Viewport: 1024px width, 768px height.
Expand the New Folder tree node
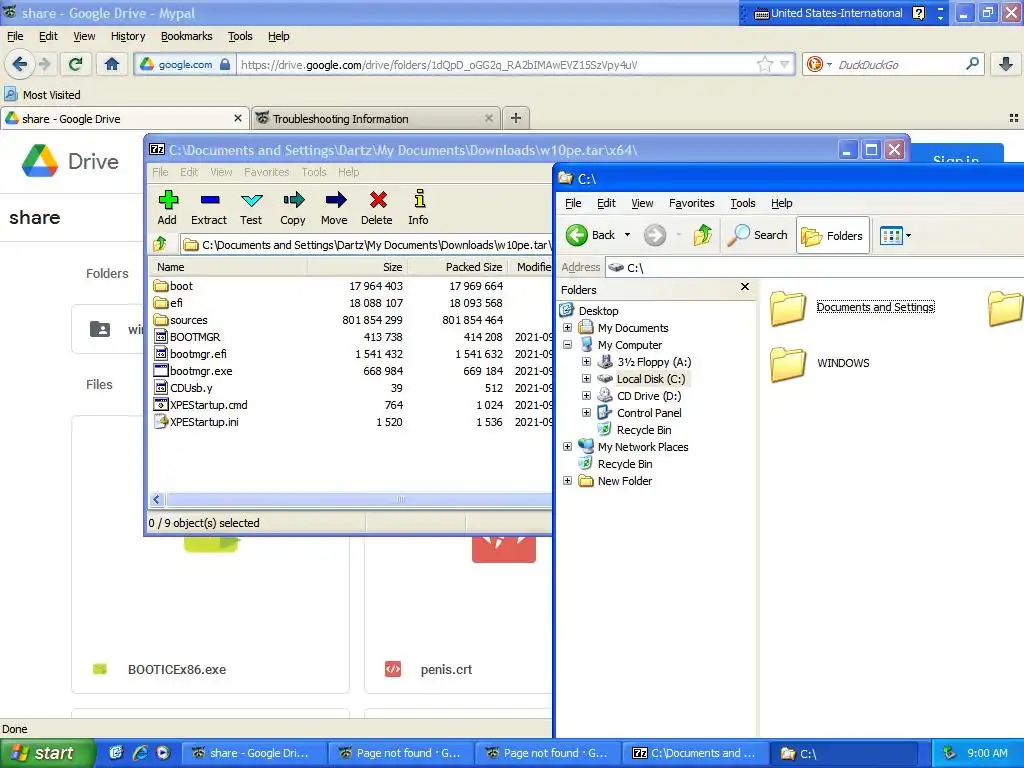tap(568, 481)
